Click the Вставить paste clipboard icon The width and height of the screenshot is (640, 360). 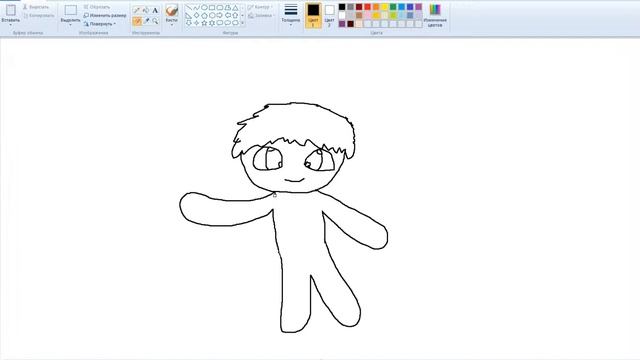pyautogui.click(x=11, y=10)
